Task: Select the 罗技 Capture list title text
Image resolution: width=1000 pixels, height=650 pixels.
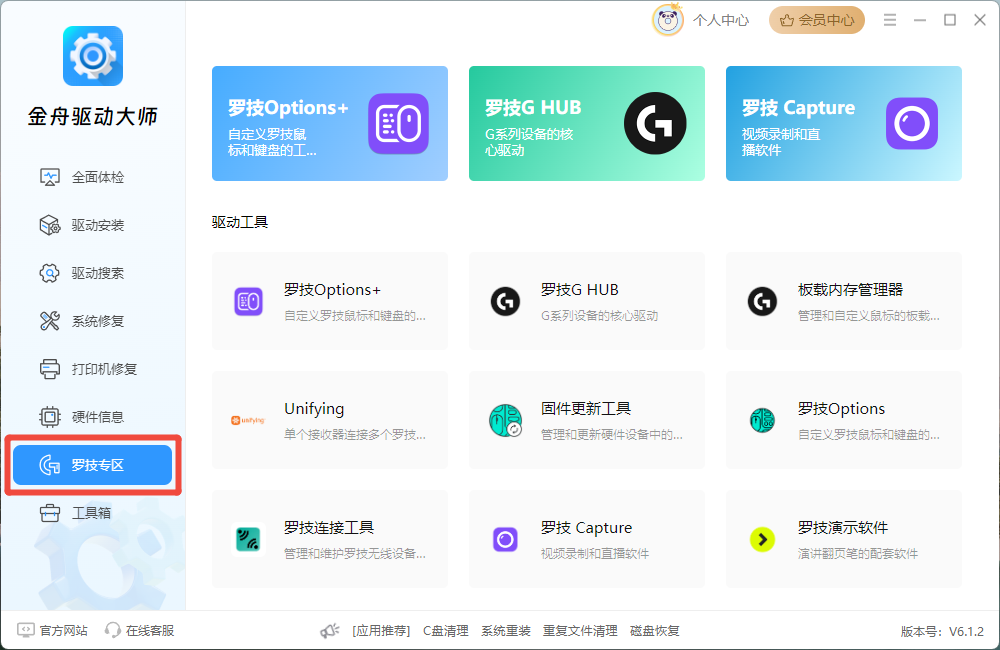Action: [586, 528]
